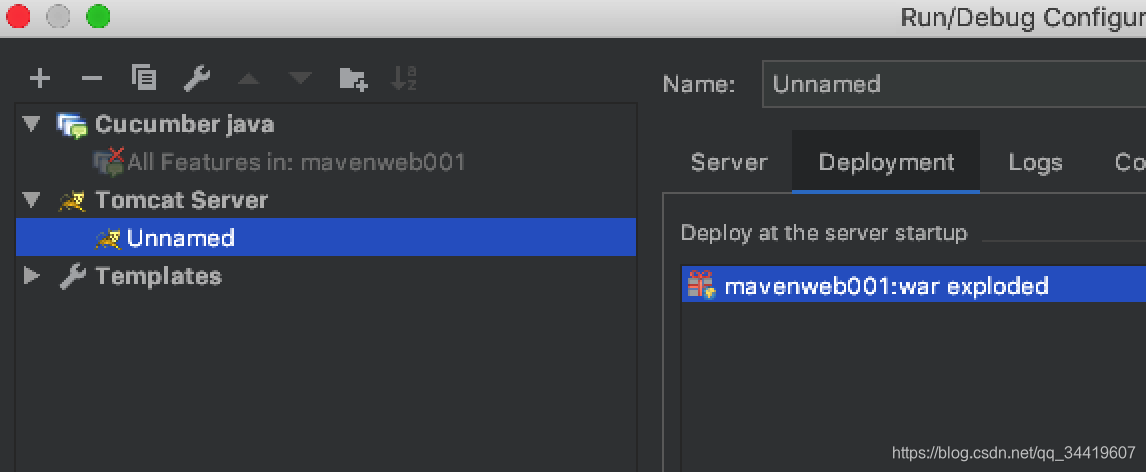The width and height of the screenshot is (1146, 472).
Task: Select the Tomcat Server group
Action: point(181,200)
